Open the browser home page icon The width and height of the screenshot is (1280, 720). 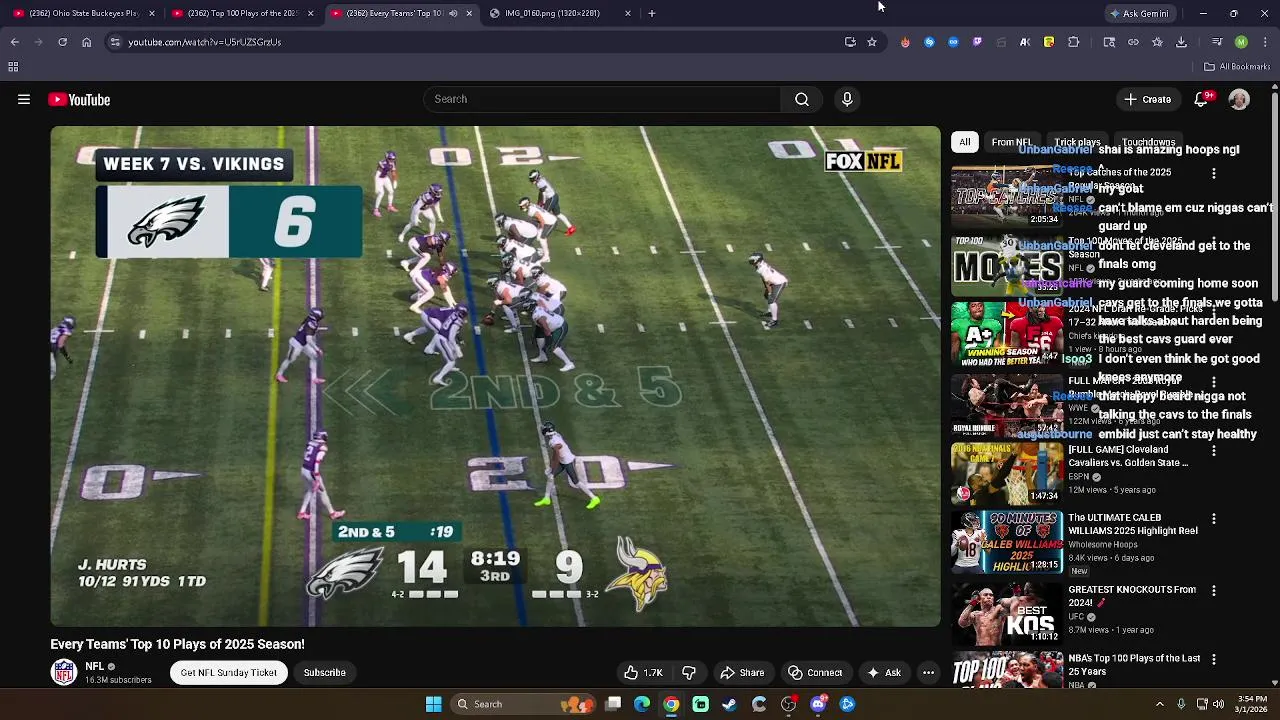[86, 42]
